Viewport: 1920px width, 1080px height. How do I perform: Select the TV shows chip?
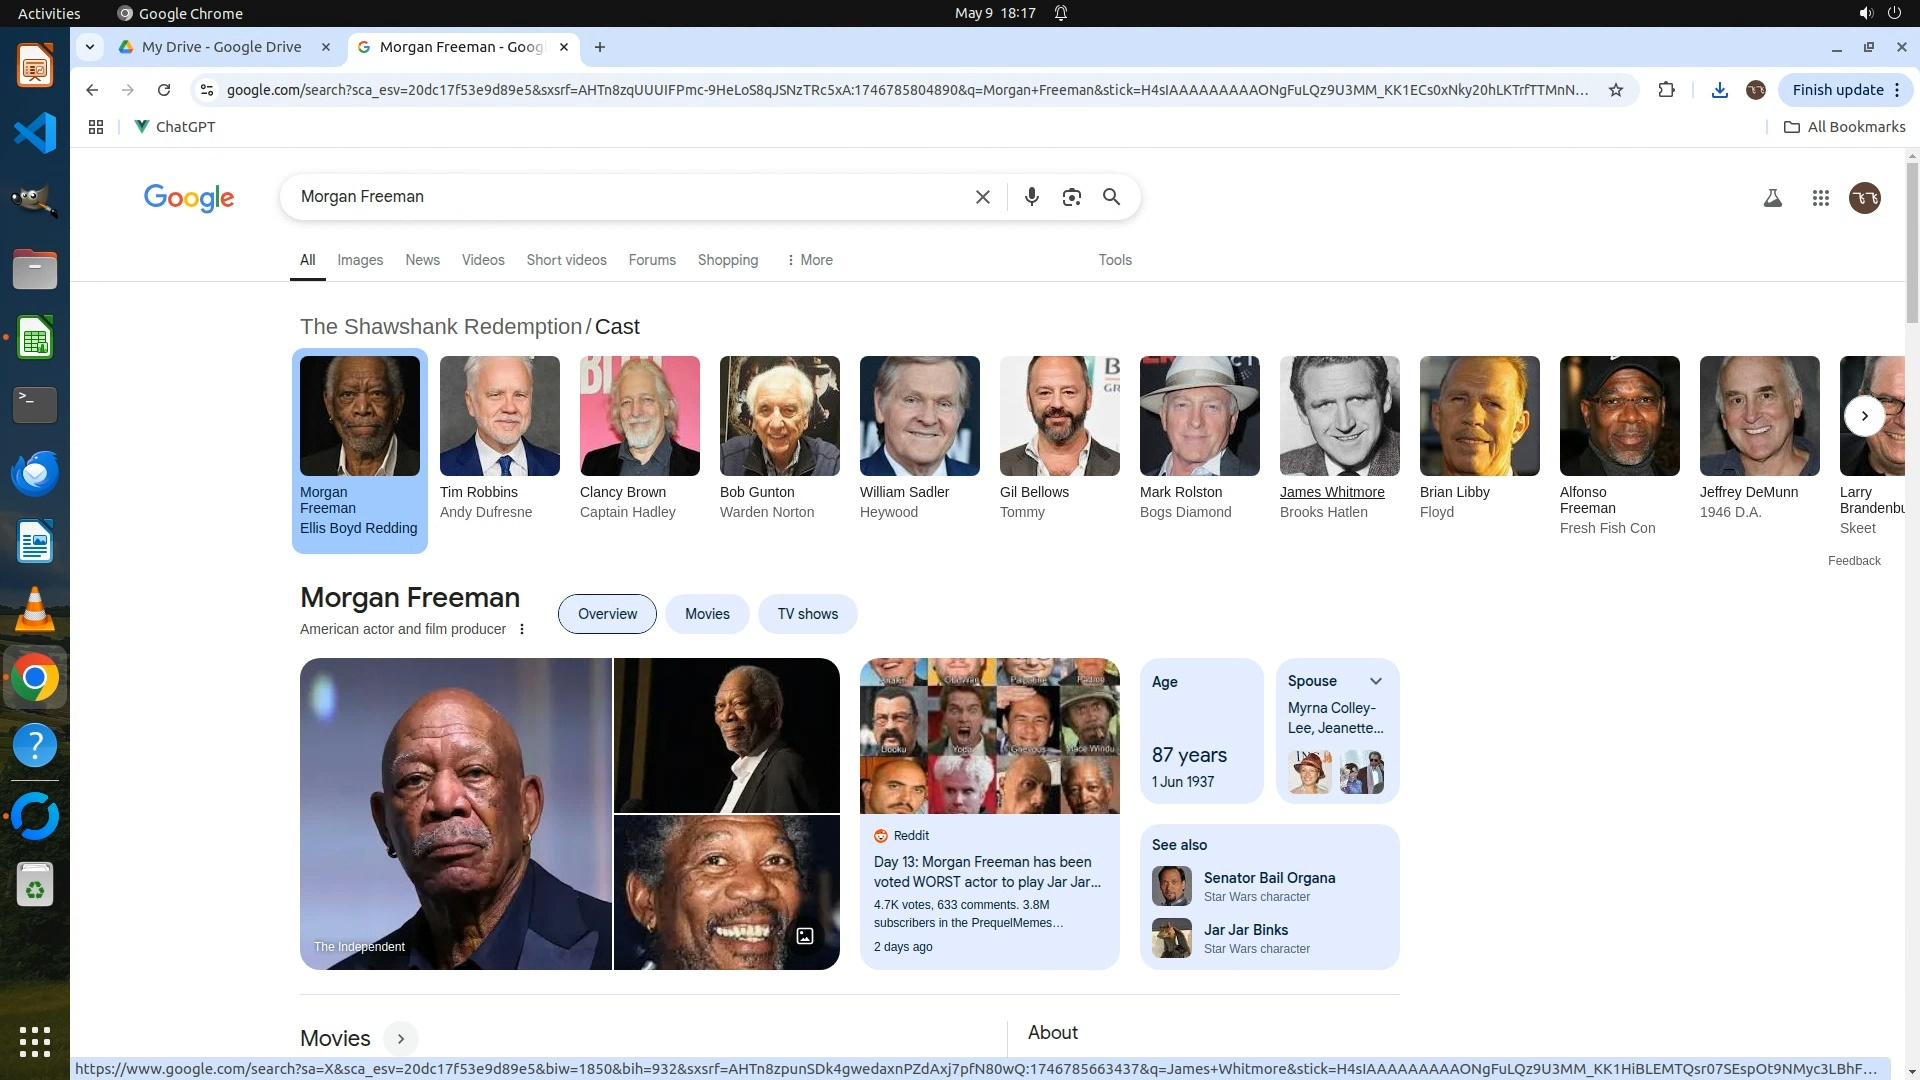[x=807, y=614]
